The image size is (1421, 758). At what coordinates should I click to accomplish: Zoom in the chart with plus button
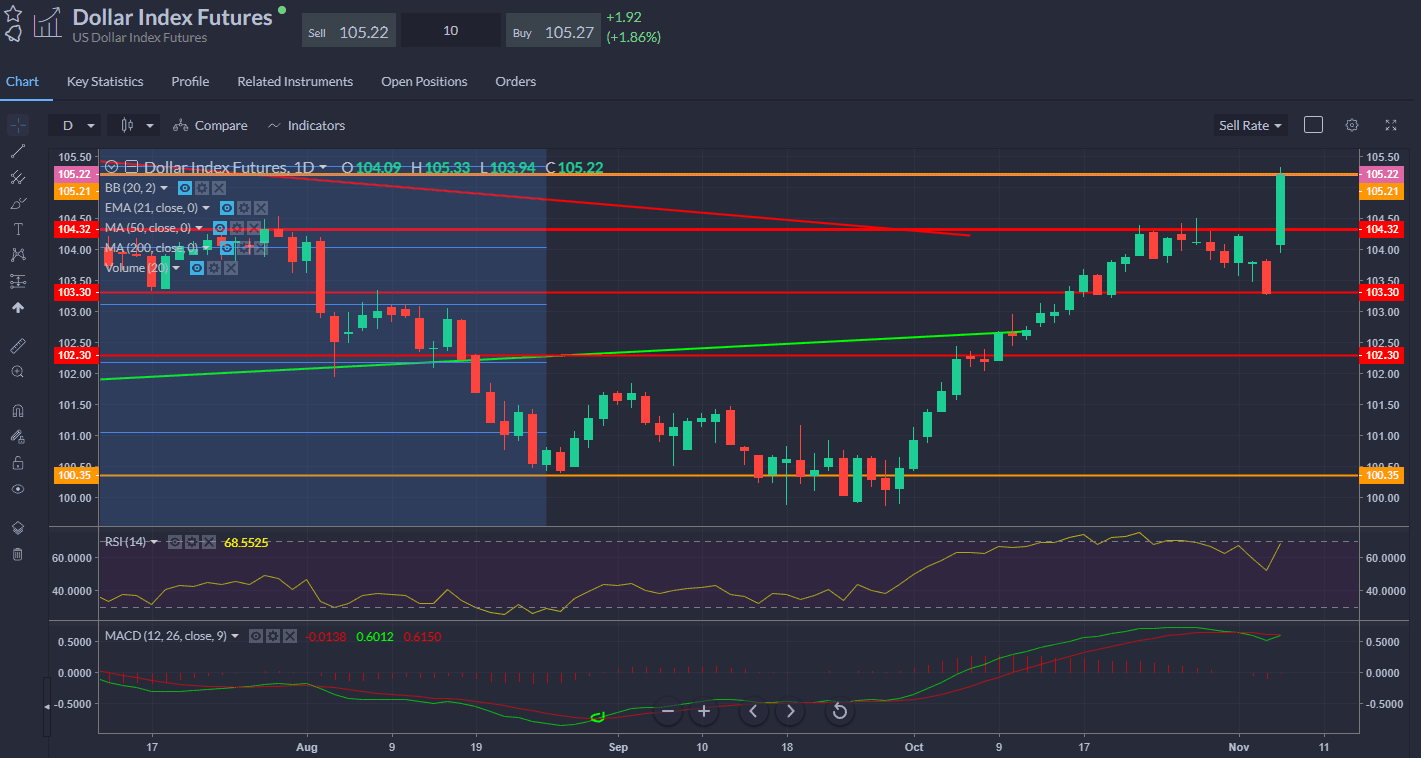coord(704,711)
